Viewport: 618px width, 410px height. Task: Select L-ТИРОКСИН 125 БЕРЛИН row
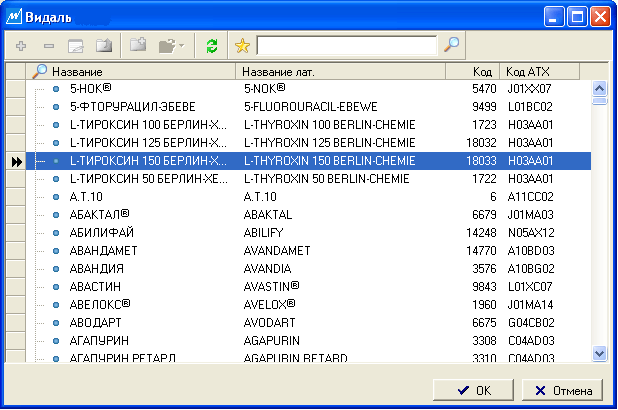[308, 143]
